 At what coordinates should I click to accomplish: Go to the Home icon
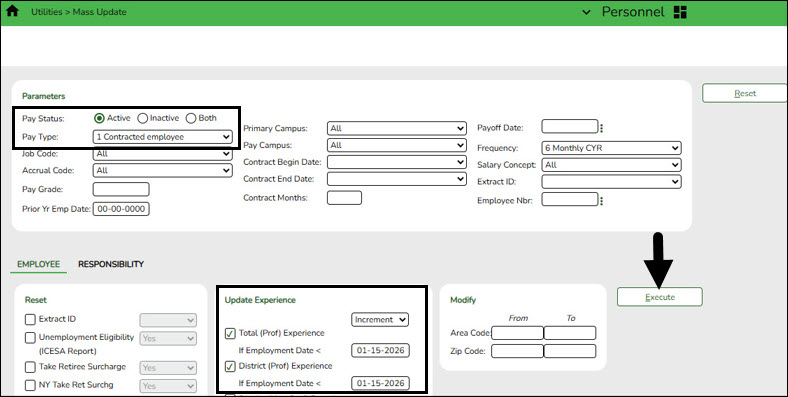12,11
